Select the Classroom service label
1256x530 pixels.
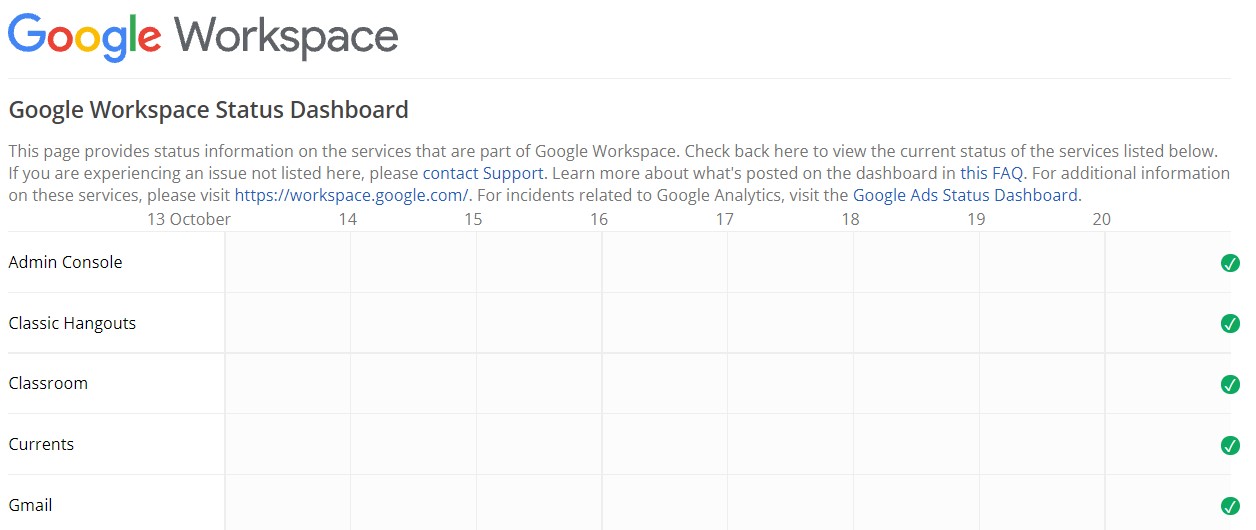click(x=48, y=383)
